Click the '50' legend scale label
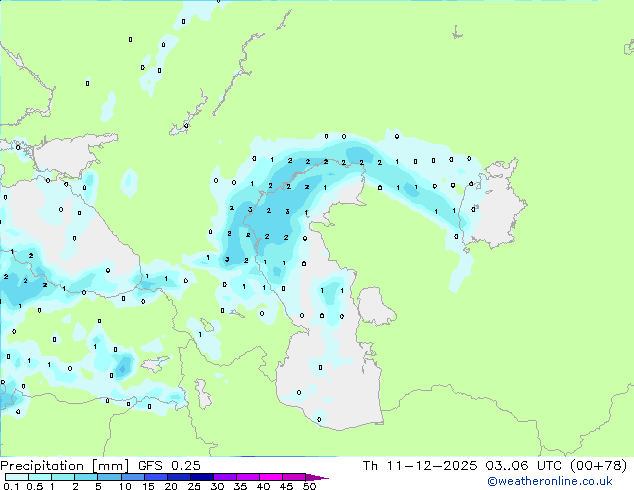634x490 pixels. point(309,486)
